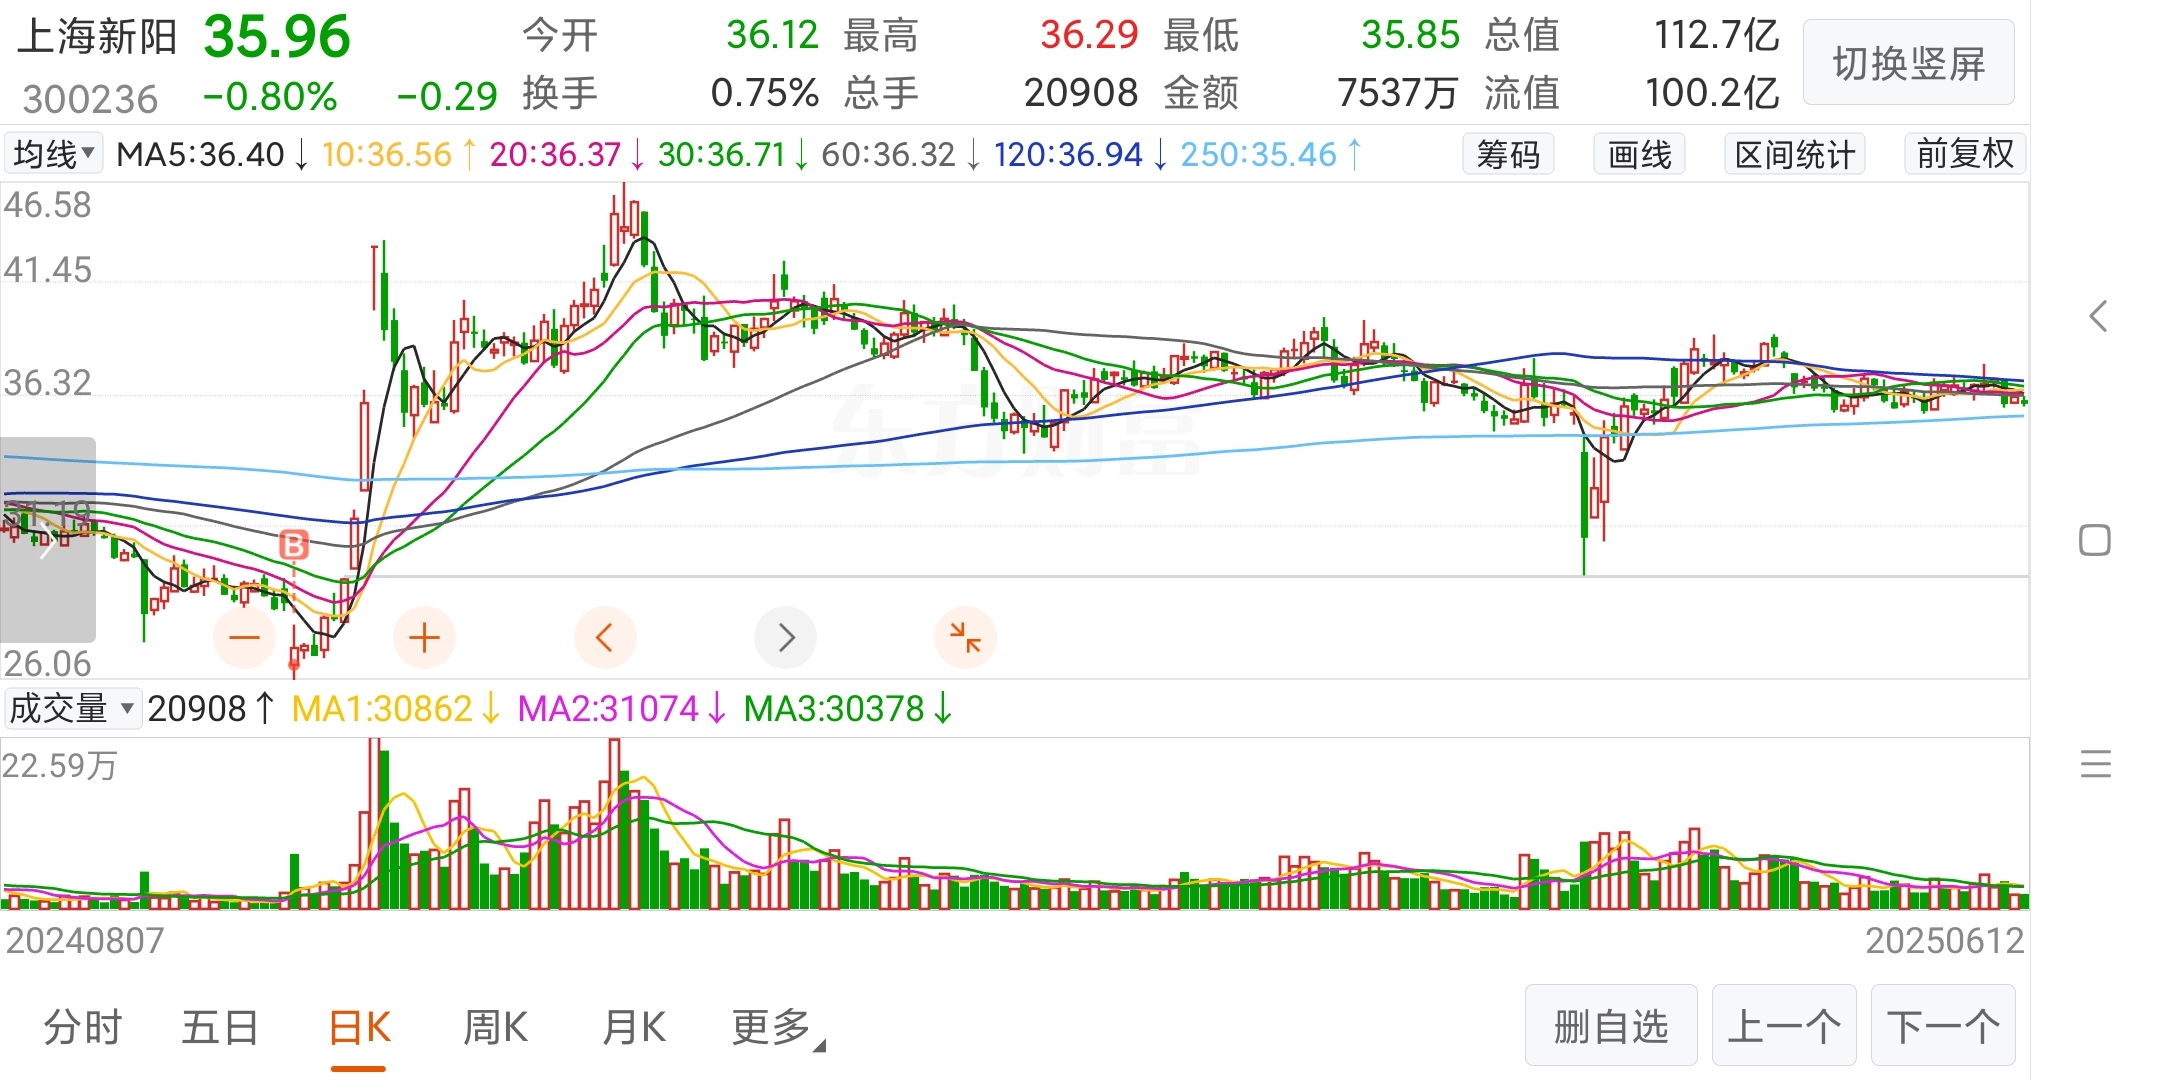
Task: Tap the 最低 35.85 value
Action: (x=1410, y=35)
